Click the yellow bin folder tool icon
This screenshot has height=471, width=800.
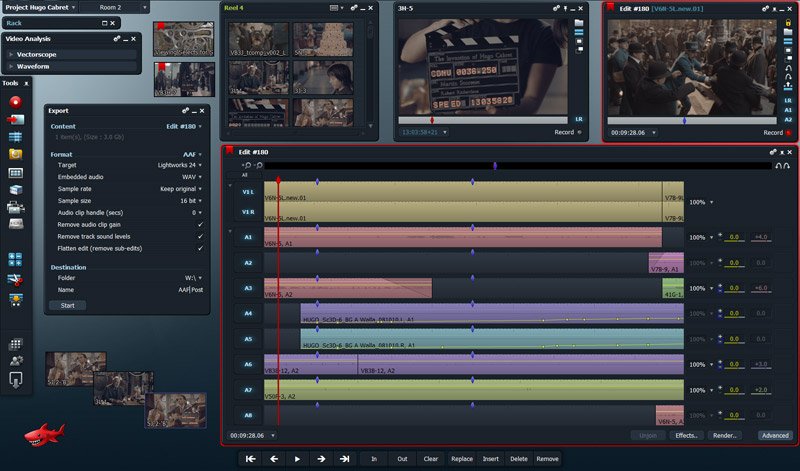(x=15, y=155)
